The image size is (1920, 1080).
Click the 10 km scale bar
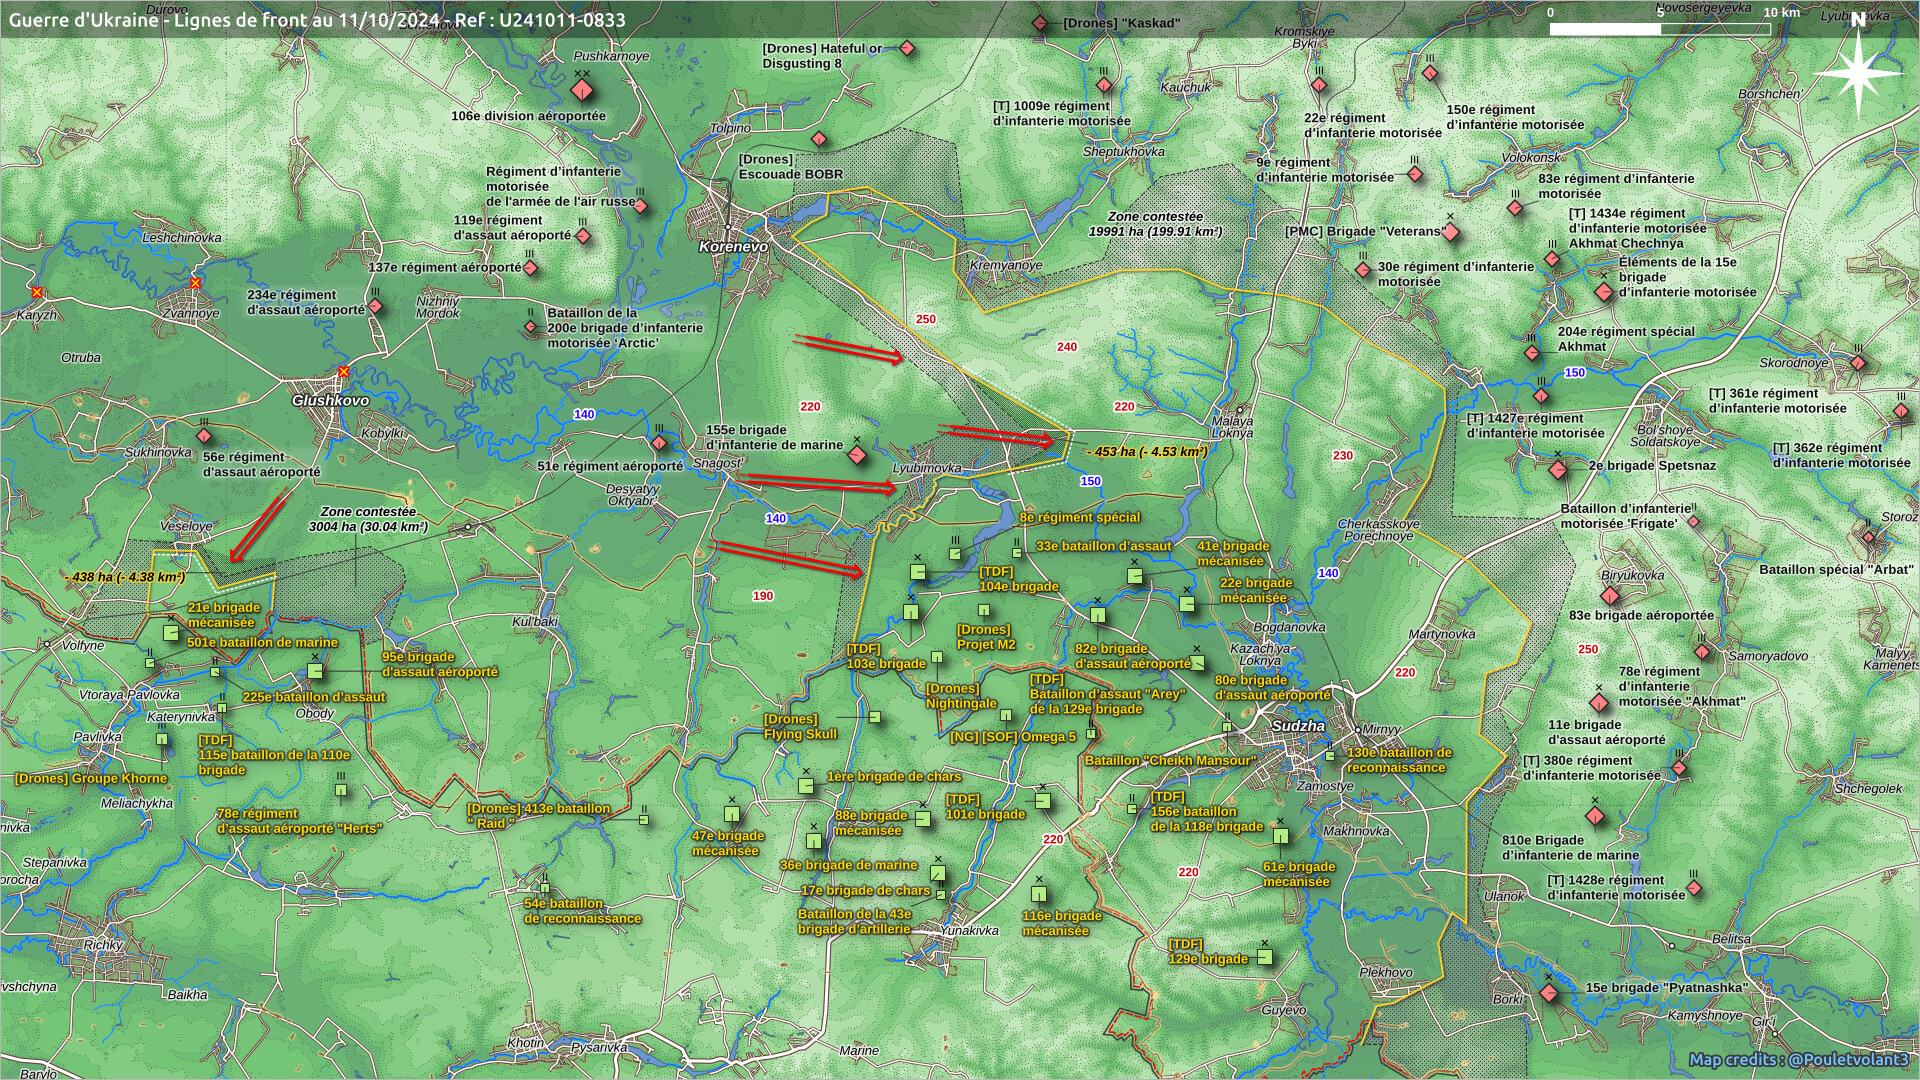click(1660, 29)
